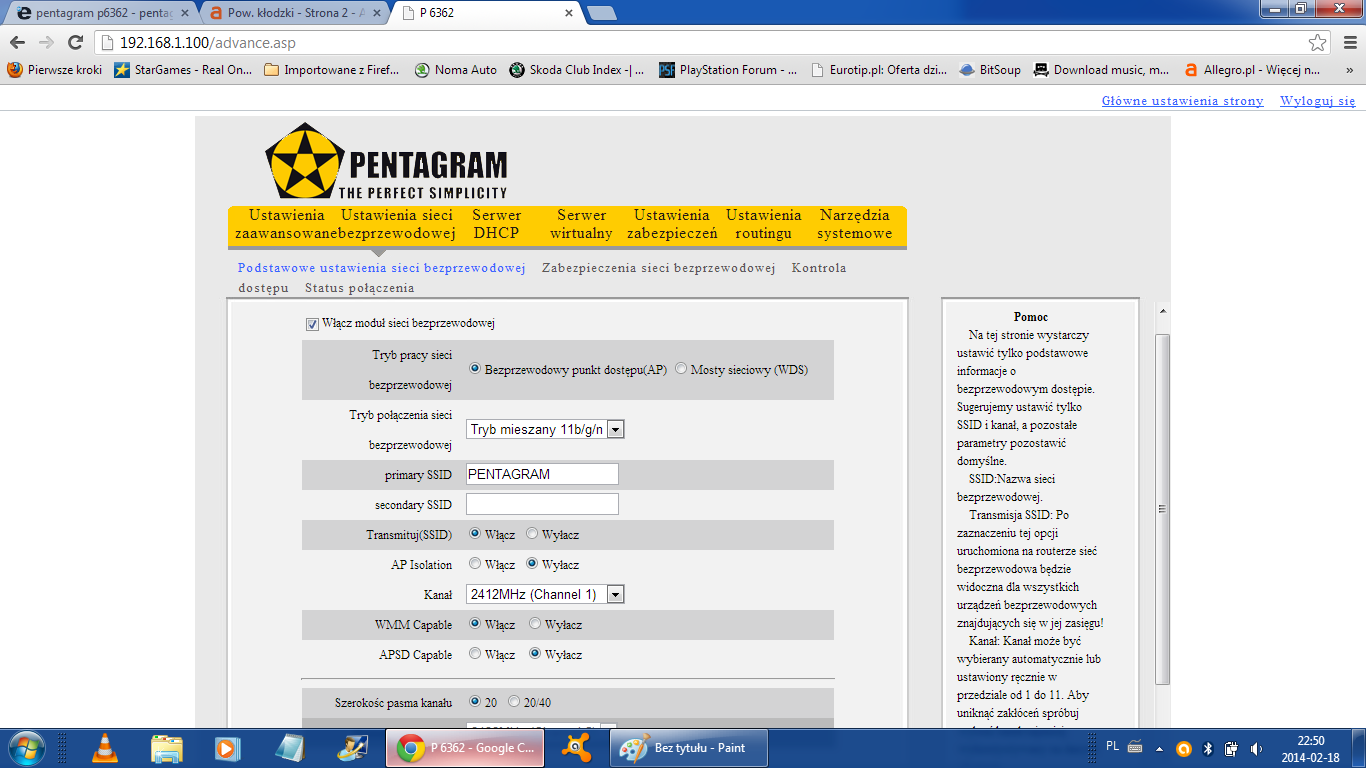Click the page vertical scrollbar thumb
The height and width of the screenshot is (768, 1366).
tap(1162, 508)
